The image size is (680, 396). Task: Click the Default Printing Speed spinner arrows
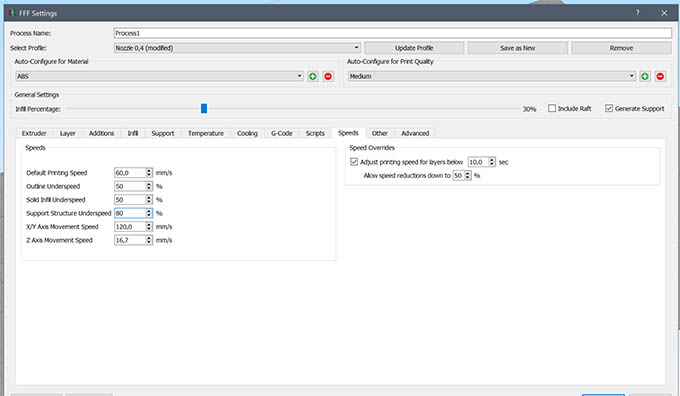(149, 173)
